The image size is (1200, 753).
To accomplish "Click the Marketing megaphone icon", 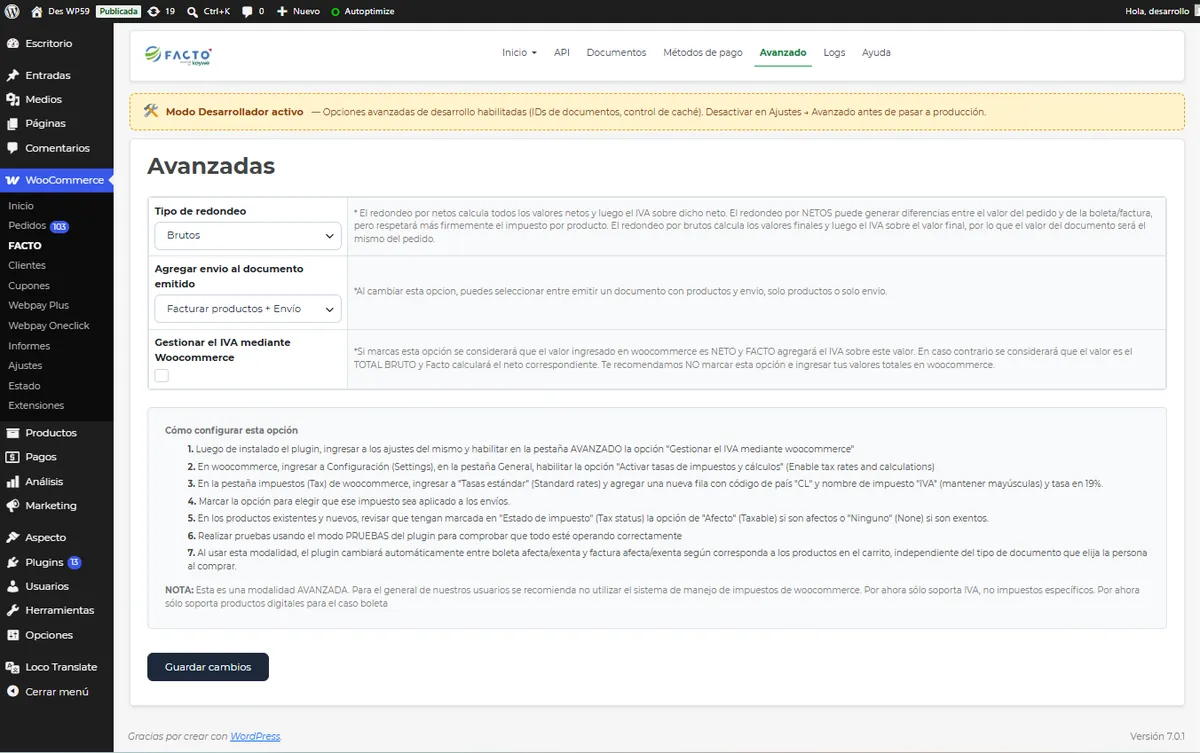I will (x=13, y=506).
